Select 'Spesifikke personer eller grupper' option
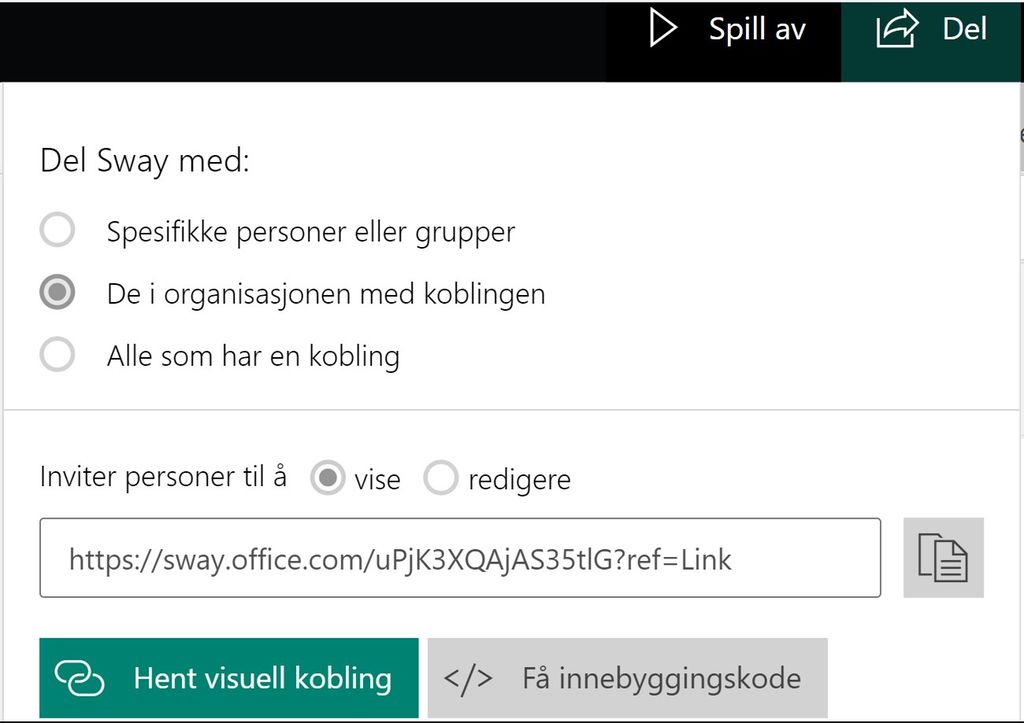The image size is (1024, 723). [x=57, y=231]
